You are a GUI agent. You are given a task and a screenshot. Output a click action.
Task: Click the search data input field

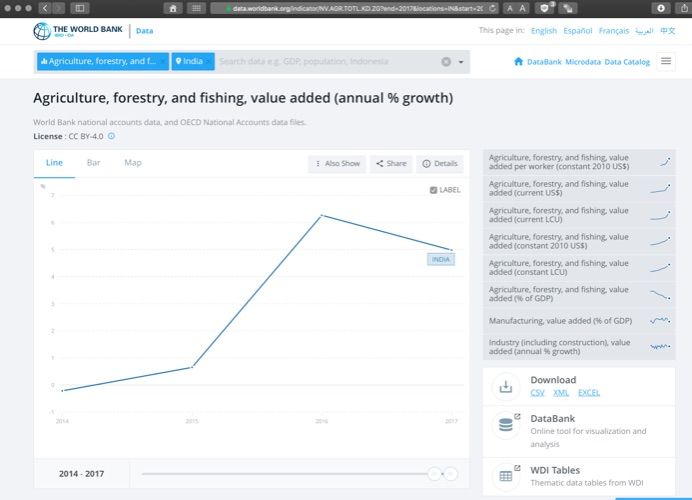325,62
